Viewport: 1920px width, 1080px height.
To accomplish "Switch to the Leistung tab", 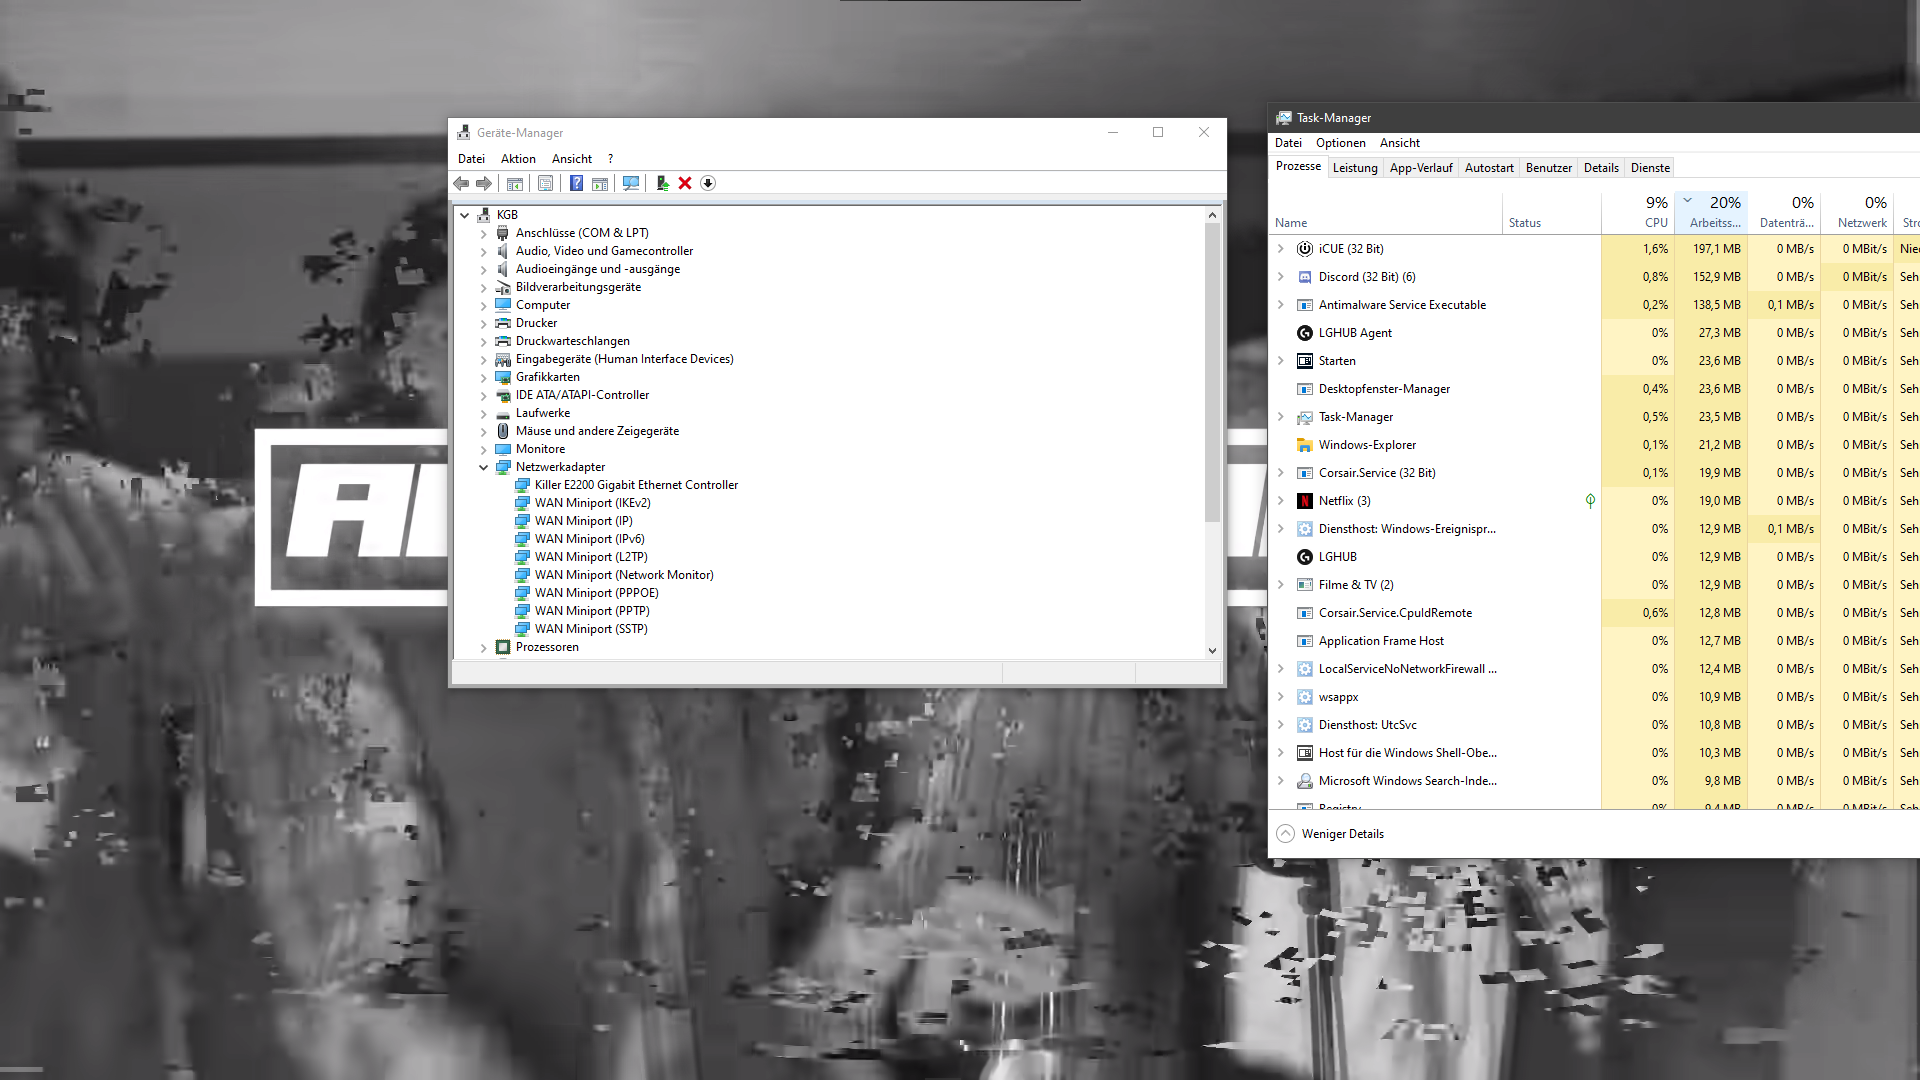I will [x=1355, y=168].
